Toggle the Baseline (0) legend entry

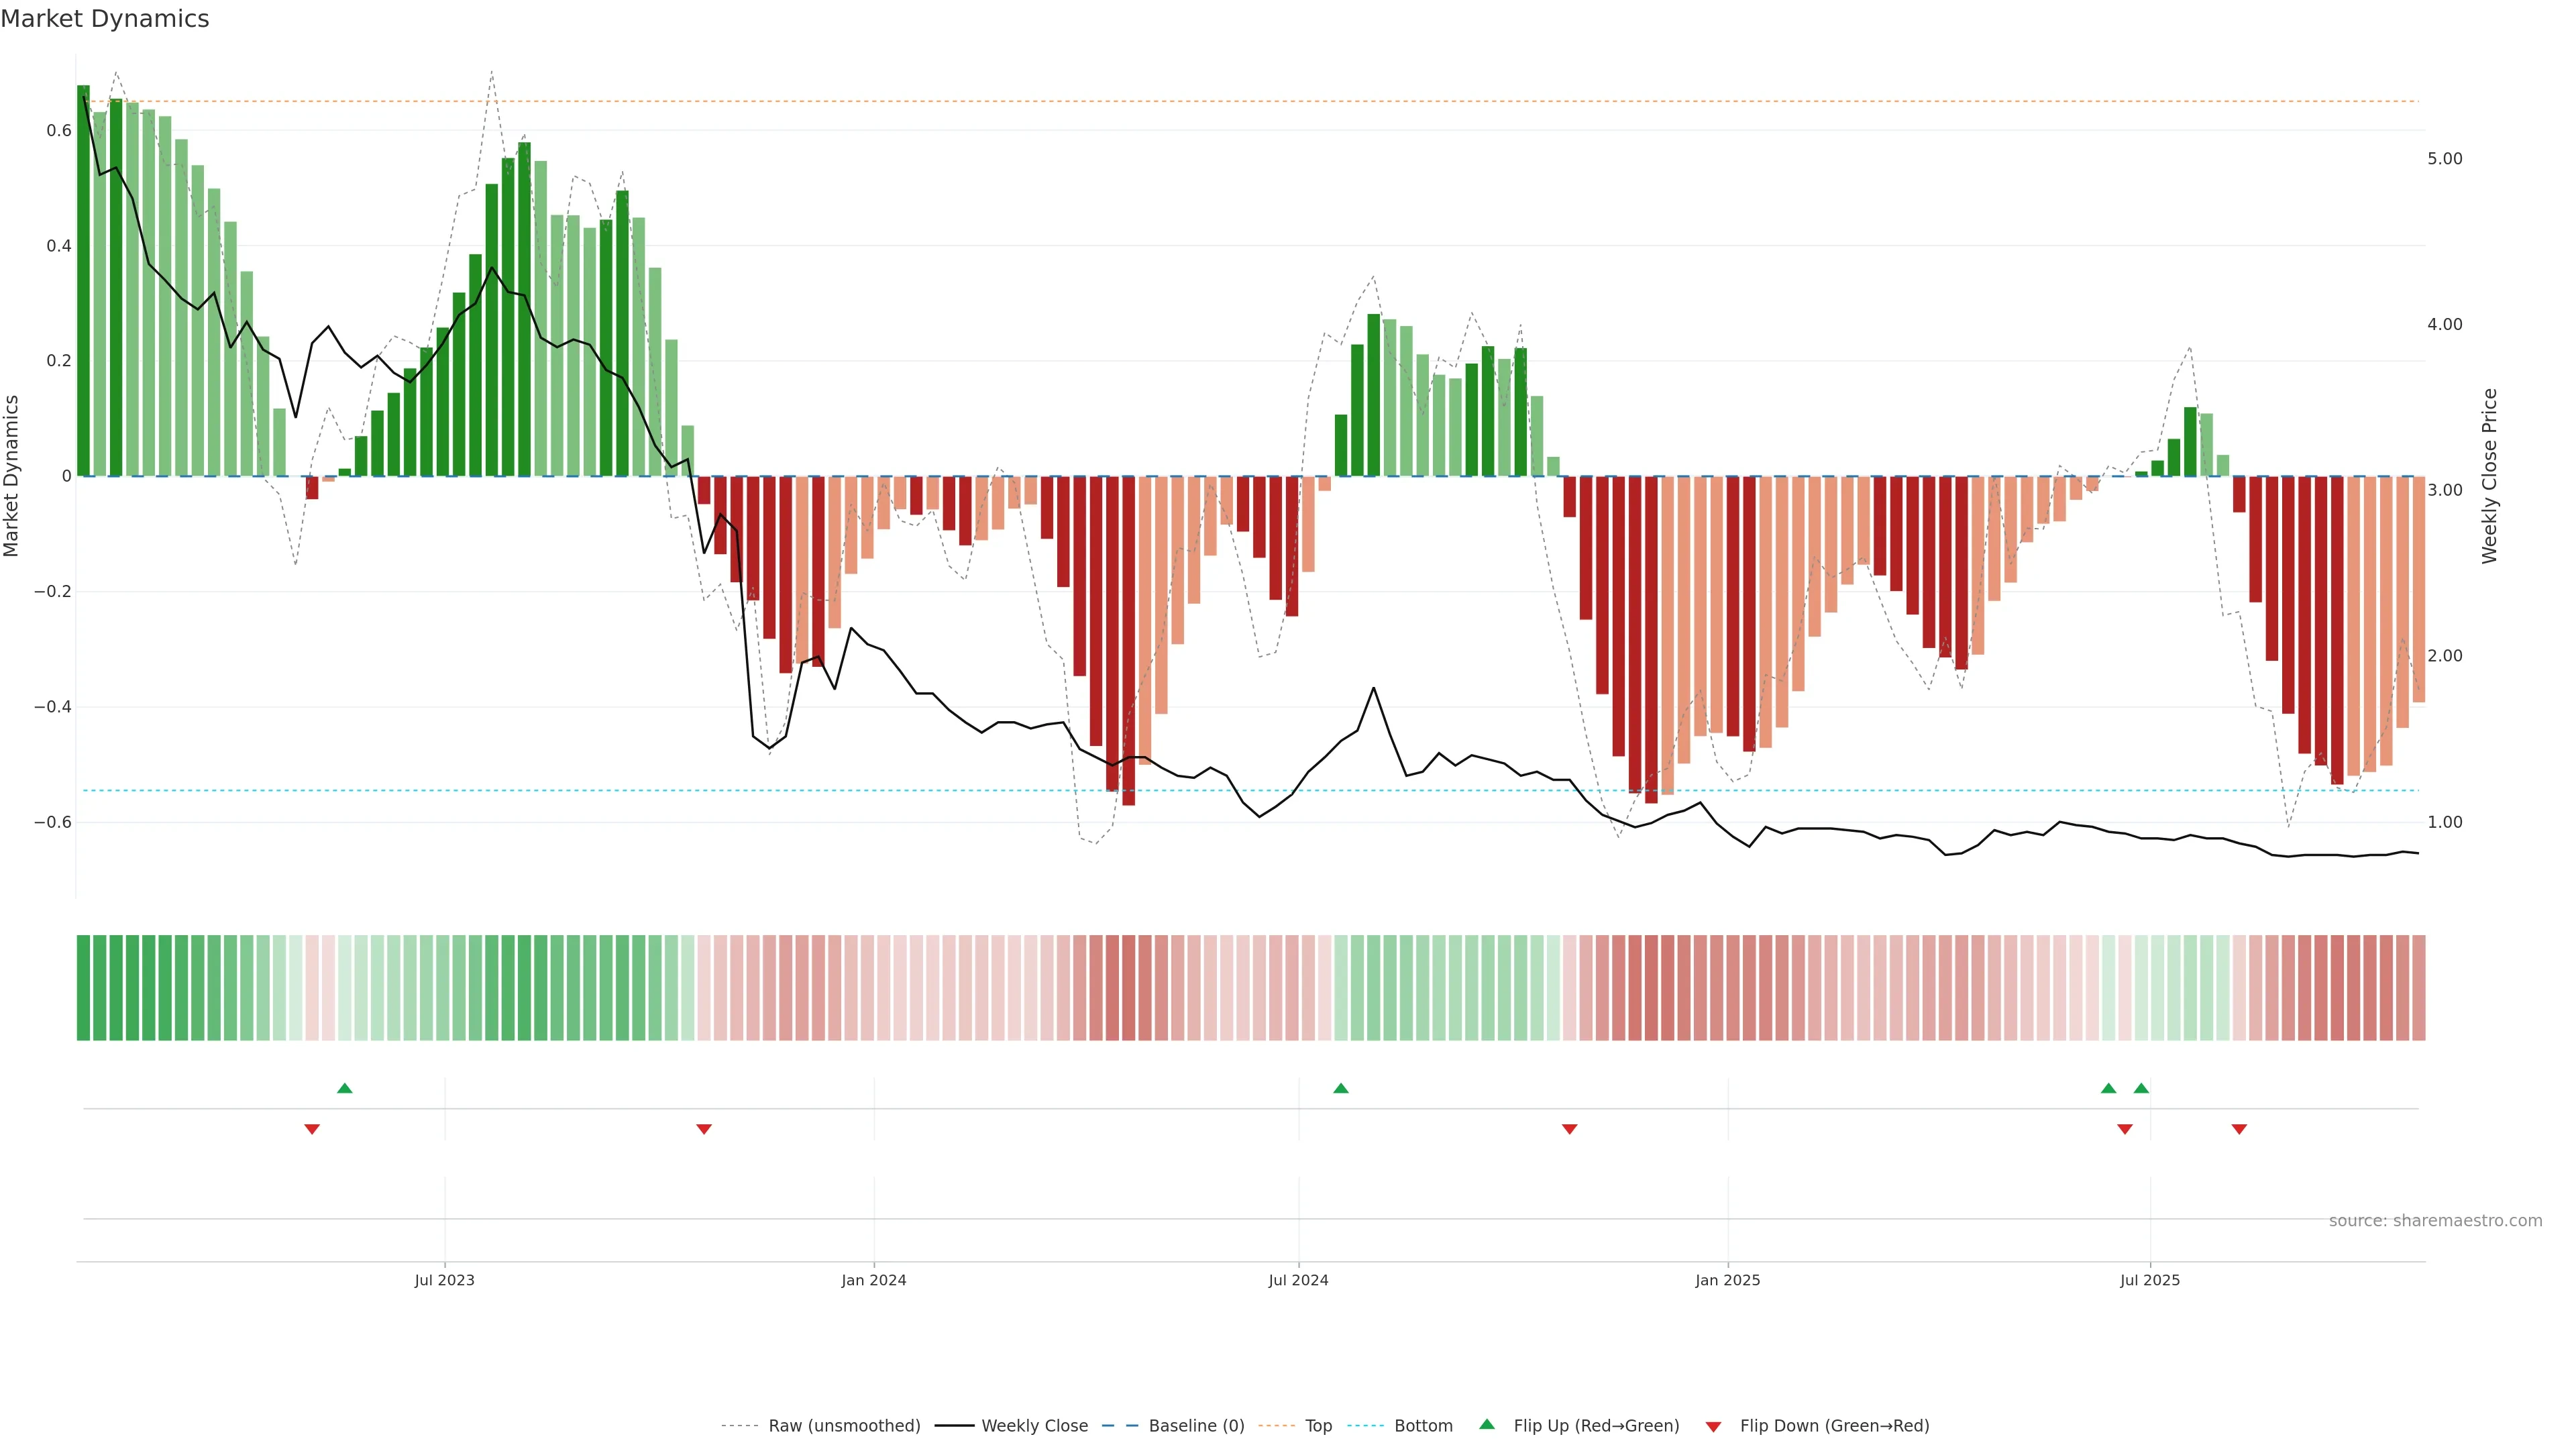[x=1196, y=1426]
